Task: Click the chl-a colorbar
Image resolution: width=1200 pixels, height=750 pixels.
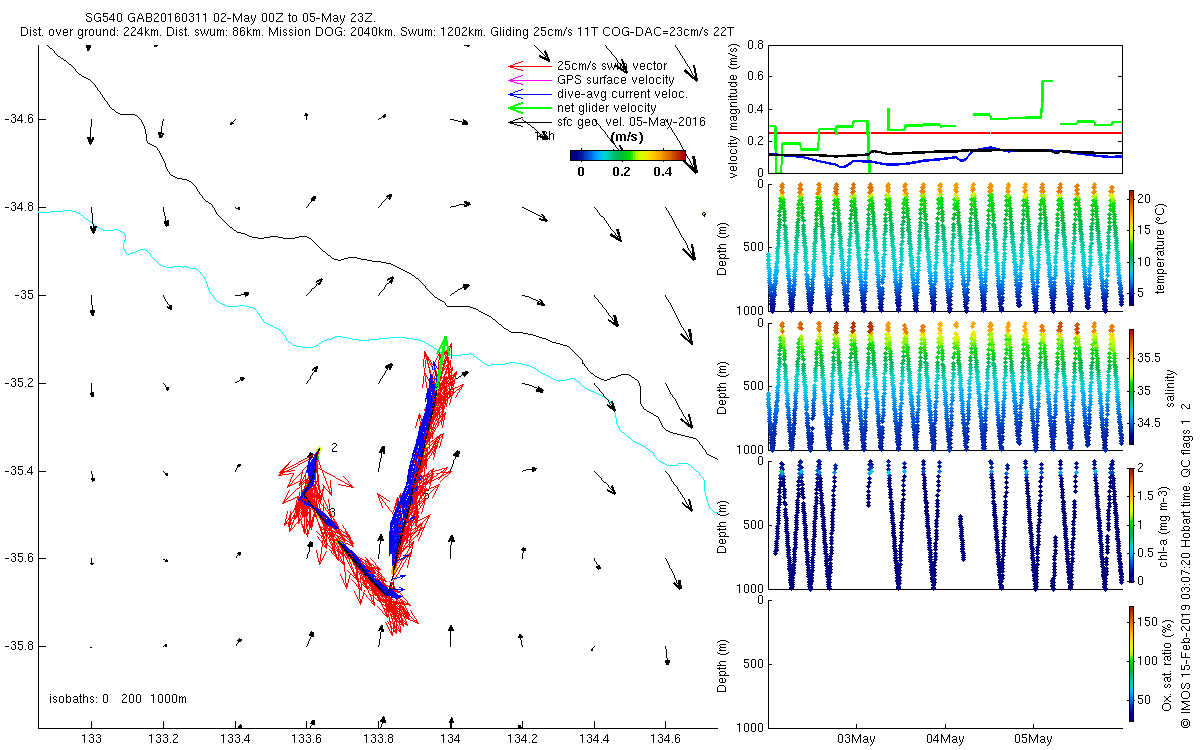Action: (1131, 527)
